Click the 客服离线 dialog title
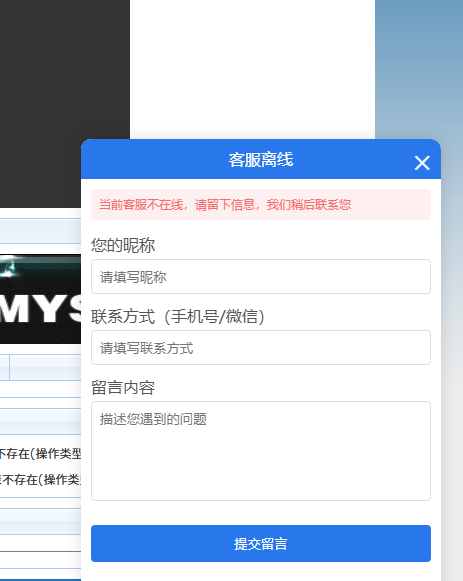 [x=261, y=160]
